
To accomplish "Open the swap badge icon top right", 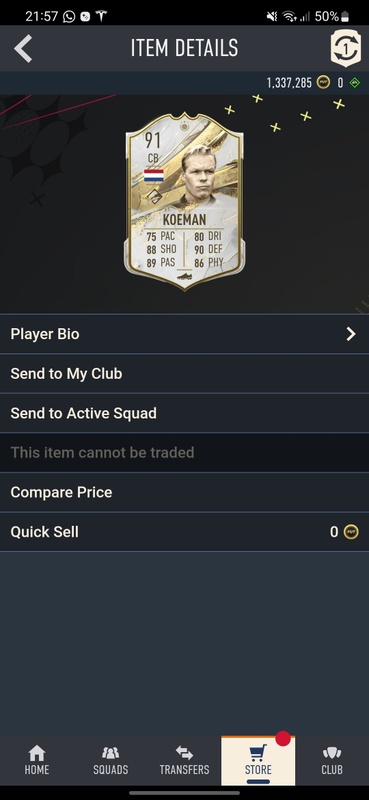I will 346,48.
